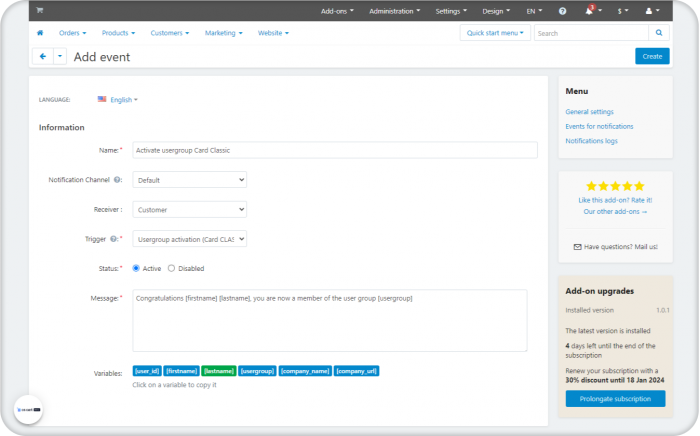Click into the Message text area

pyautogui.click(x=329, y=320)
